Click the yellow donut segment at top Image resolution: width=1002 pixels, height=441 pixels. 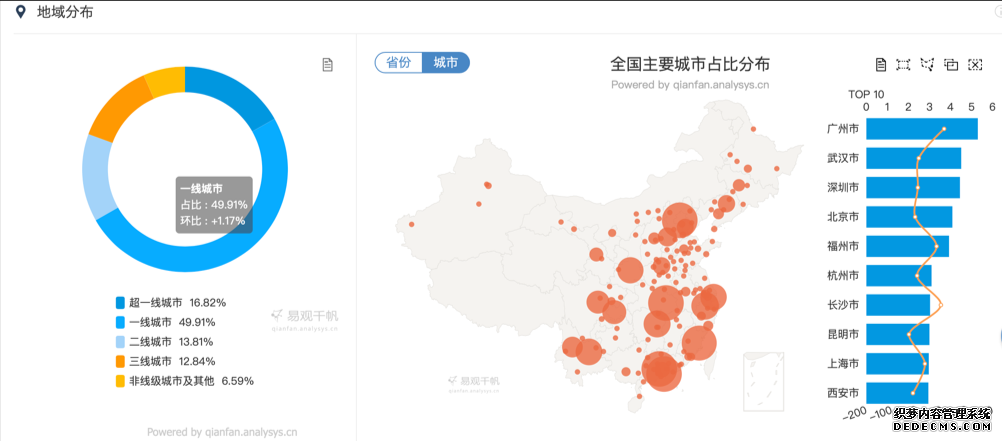(x=167, y=81)
